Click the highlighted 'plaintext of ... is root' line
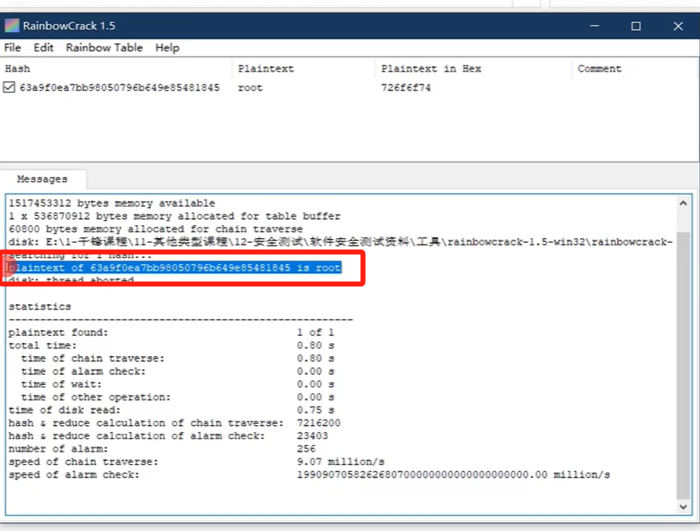Image resolution: width=700 pixels, height=531 pixels. 175,268
